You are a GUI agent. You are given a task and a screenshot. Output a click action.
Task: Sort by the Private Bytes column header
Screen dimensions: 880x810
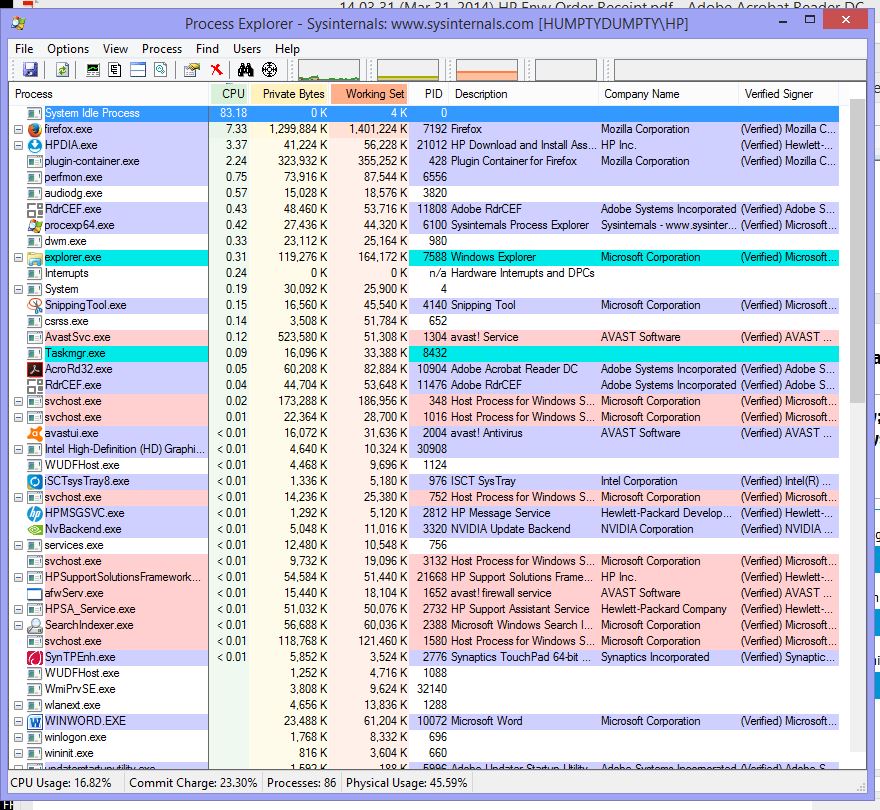click(x=290, y=94)
